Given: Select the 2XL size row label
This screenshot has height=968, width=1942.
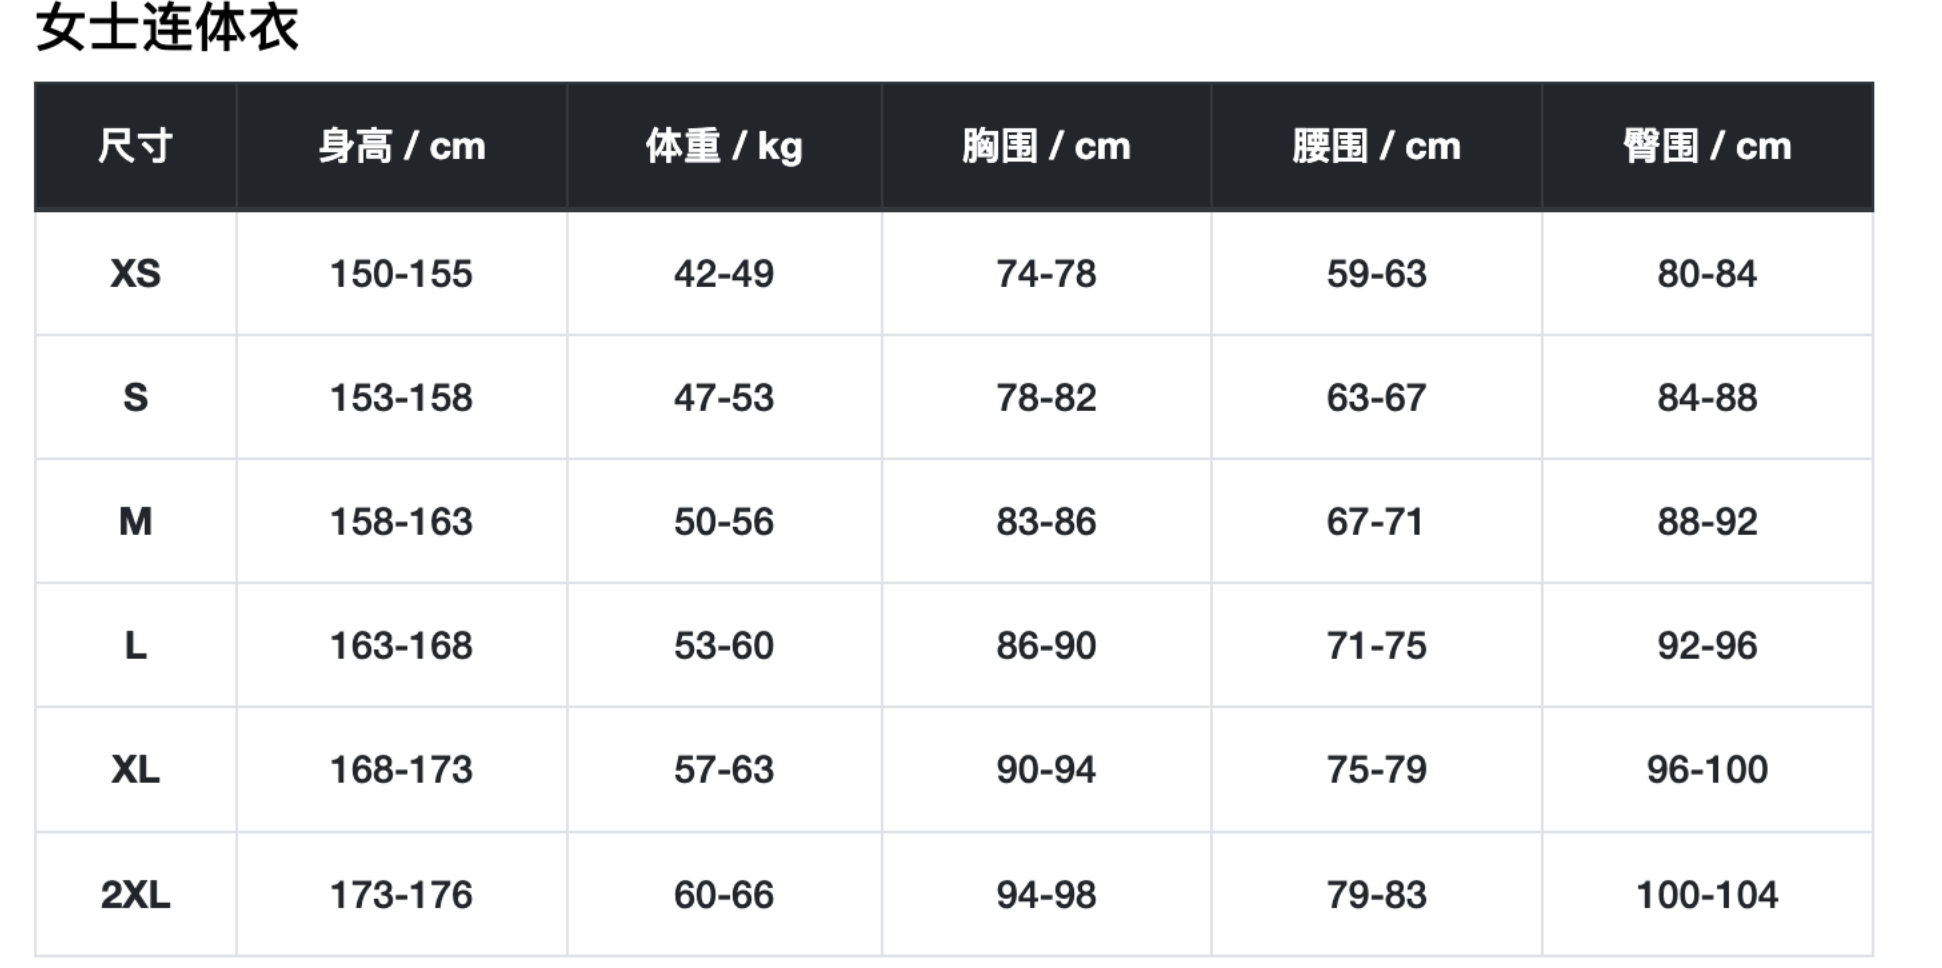Looking at the screenshot, I should pos(135,894).
